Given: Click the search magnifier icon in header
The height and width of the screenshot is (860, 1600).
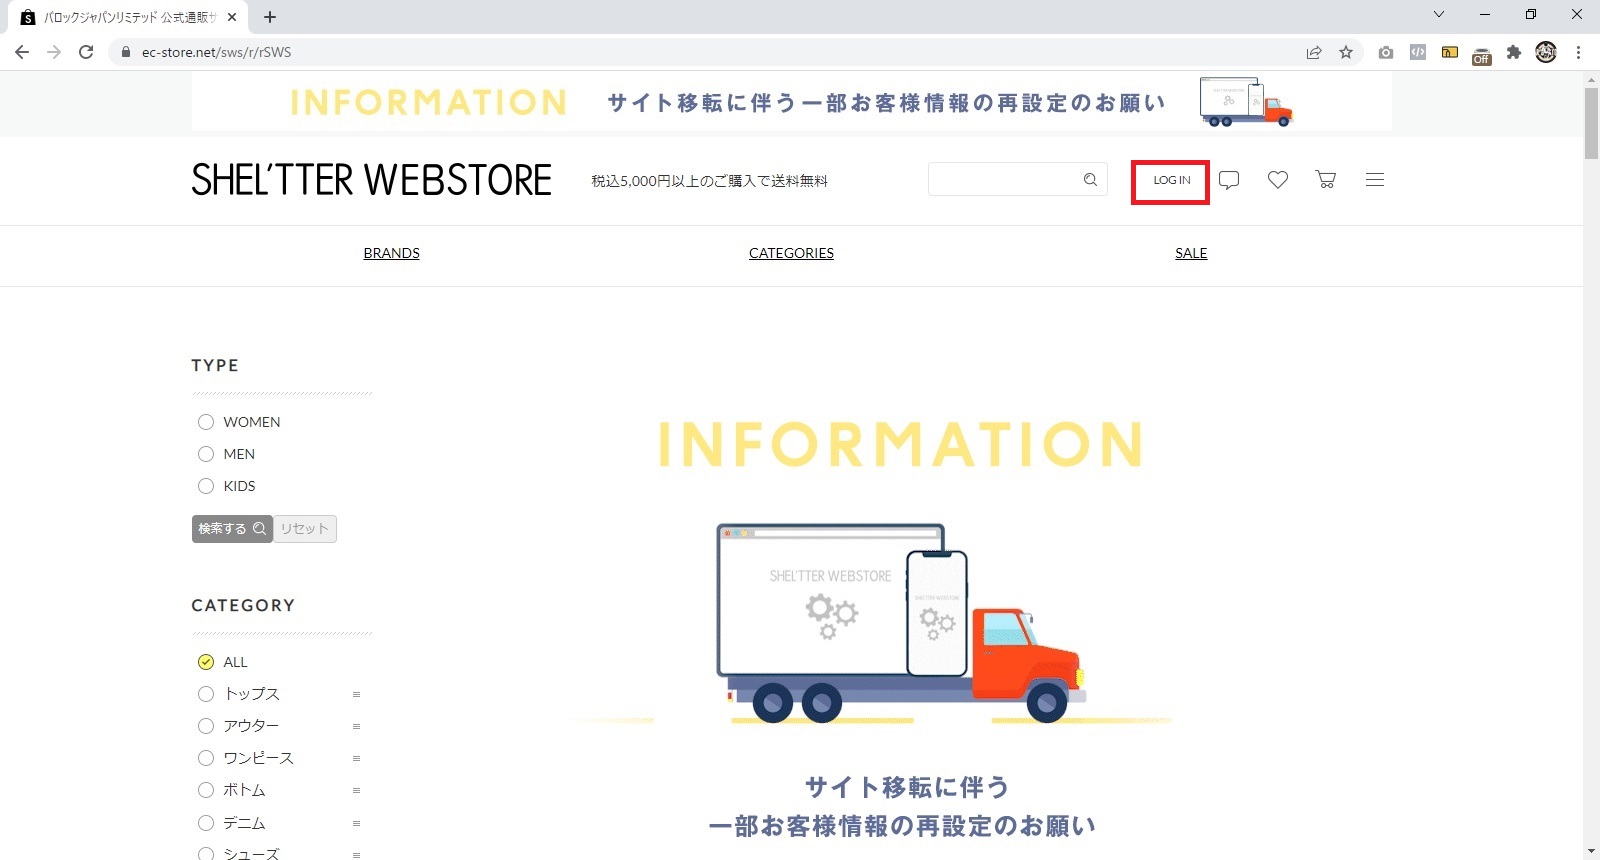Looking at the screenshot, I should tap(1090, 180).
